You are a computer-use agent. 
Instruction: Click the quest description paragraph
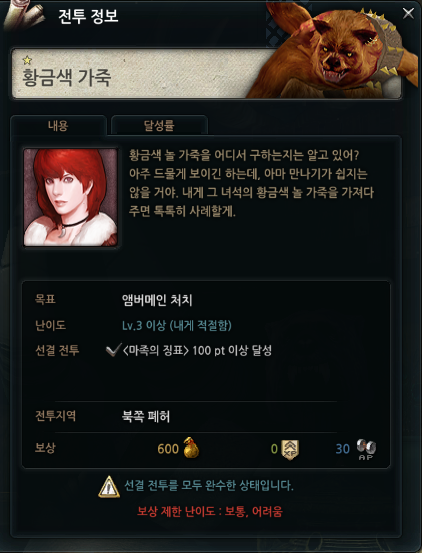[x=251, y=183]
